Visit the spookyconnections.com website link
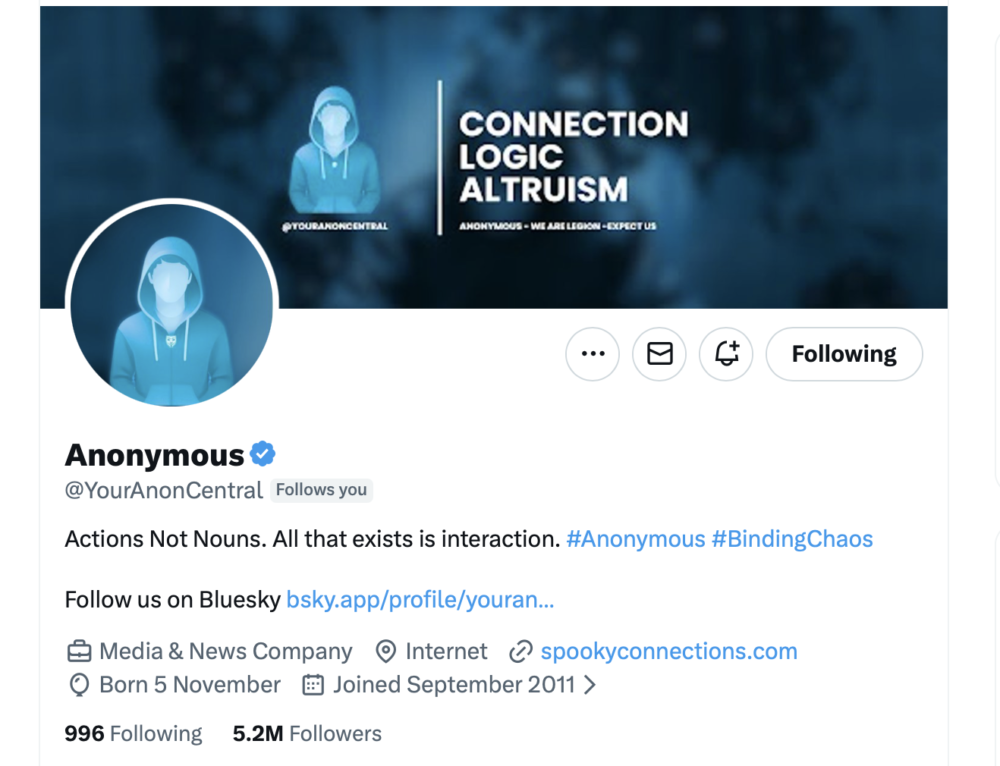Screen dimensions: 1000x766 click(669, 652)
